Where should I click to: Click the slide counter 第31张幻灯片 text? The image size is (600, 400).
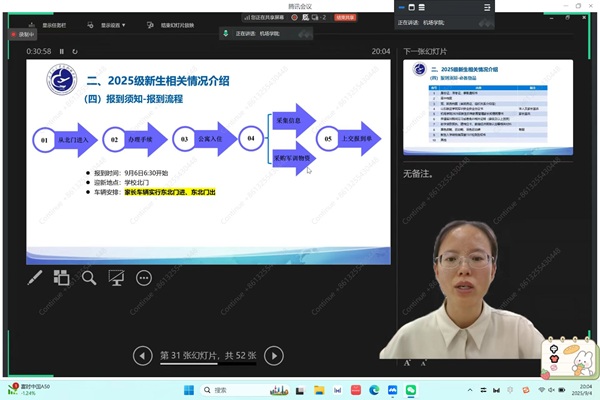(x=209, y=355)
